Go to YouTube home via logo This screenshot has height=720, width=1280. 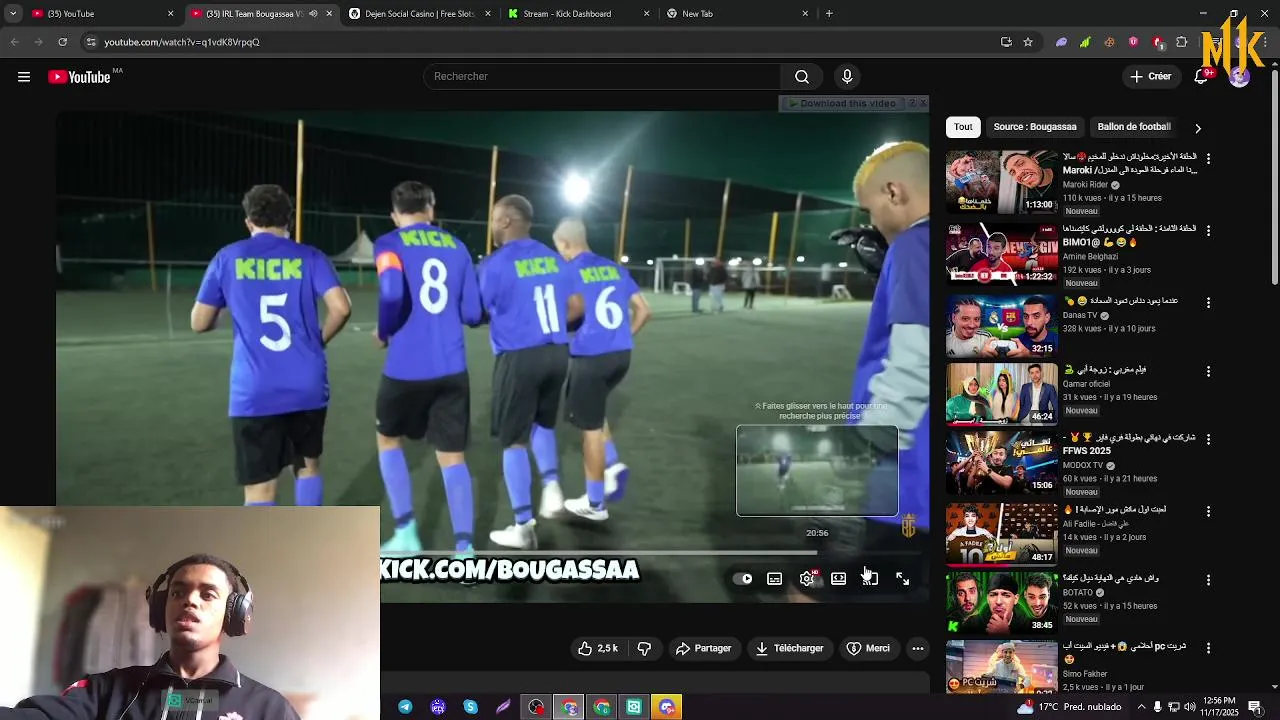click(79, 77)
